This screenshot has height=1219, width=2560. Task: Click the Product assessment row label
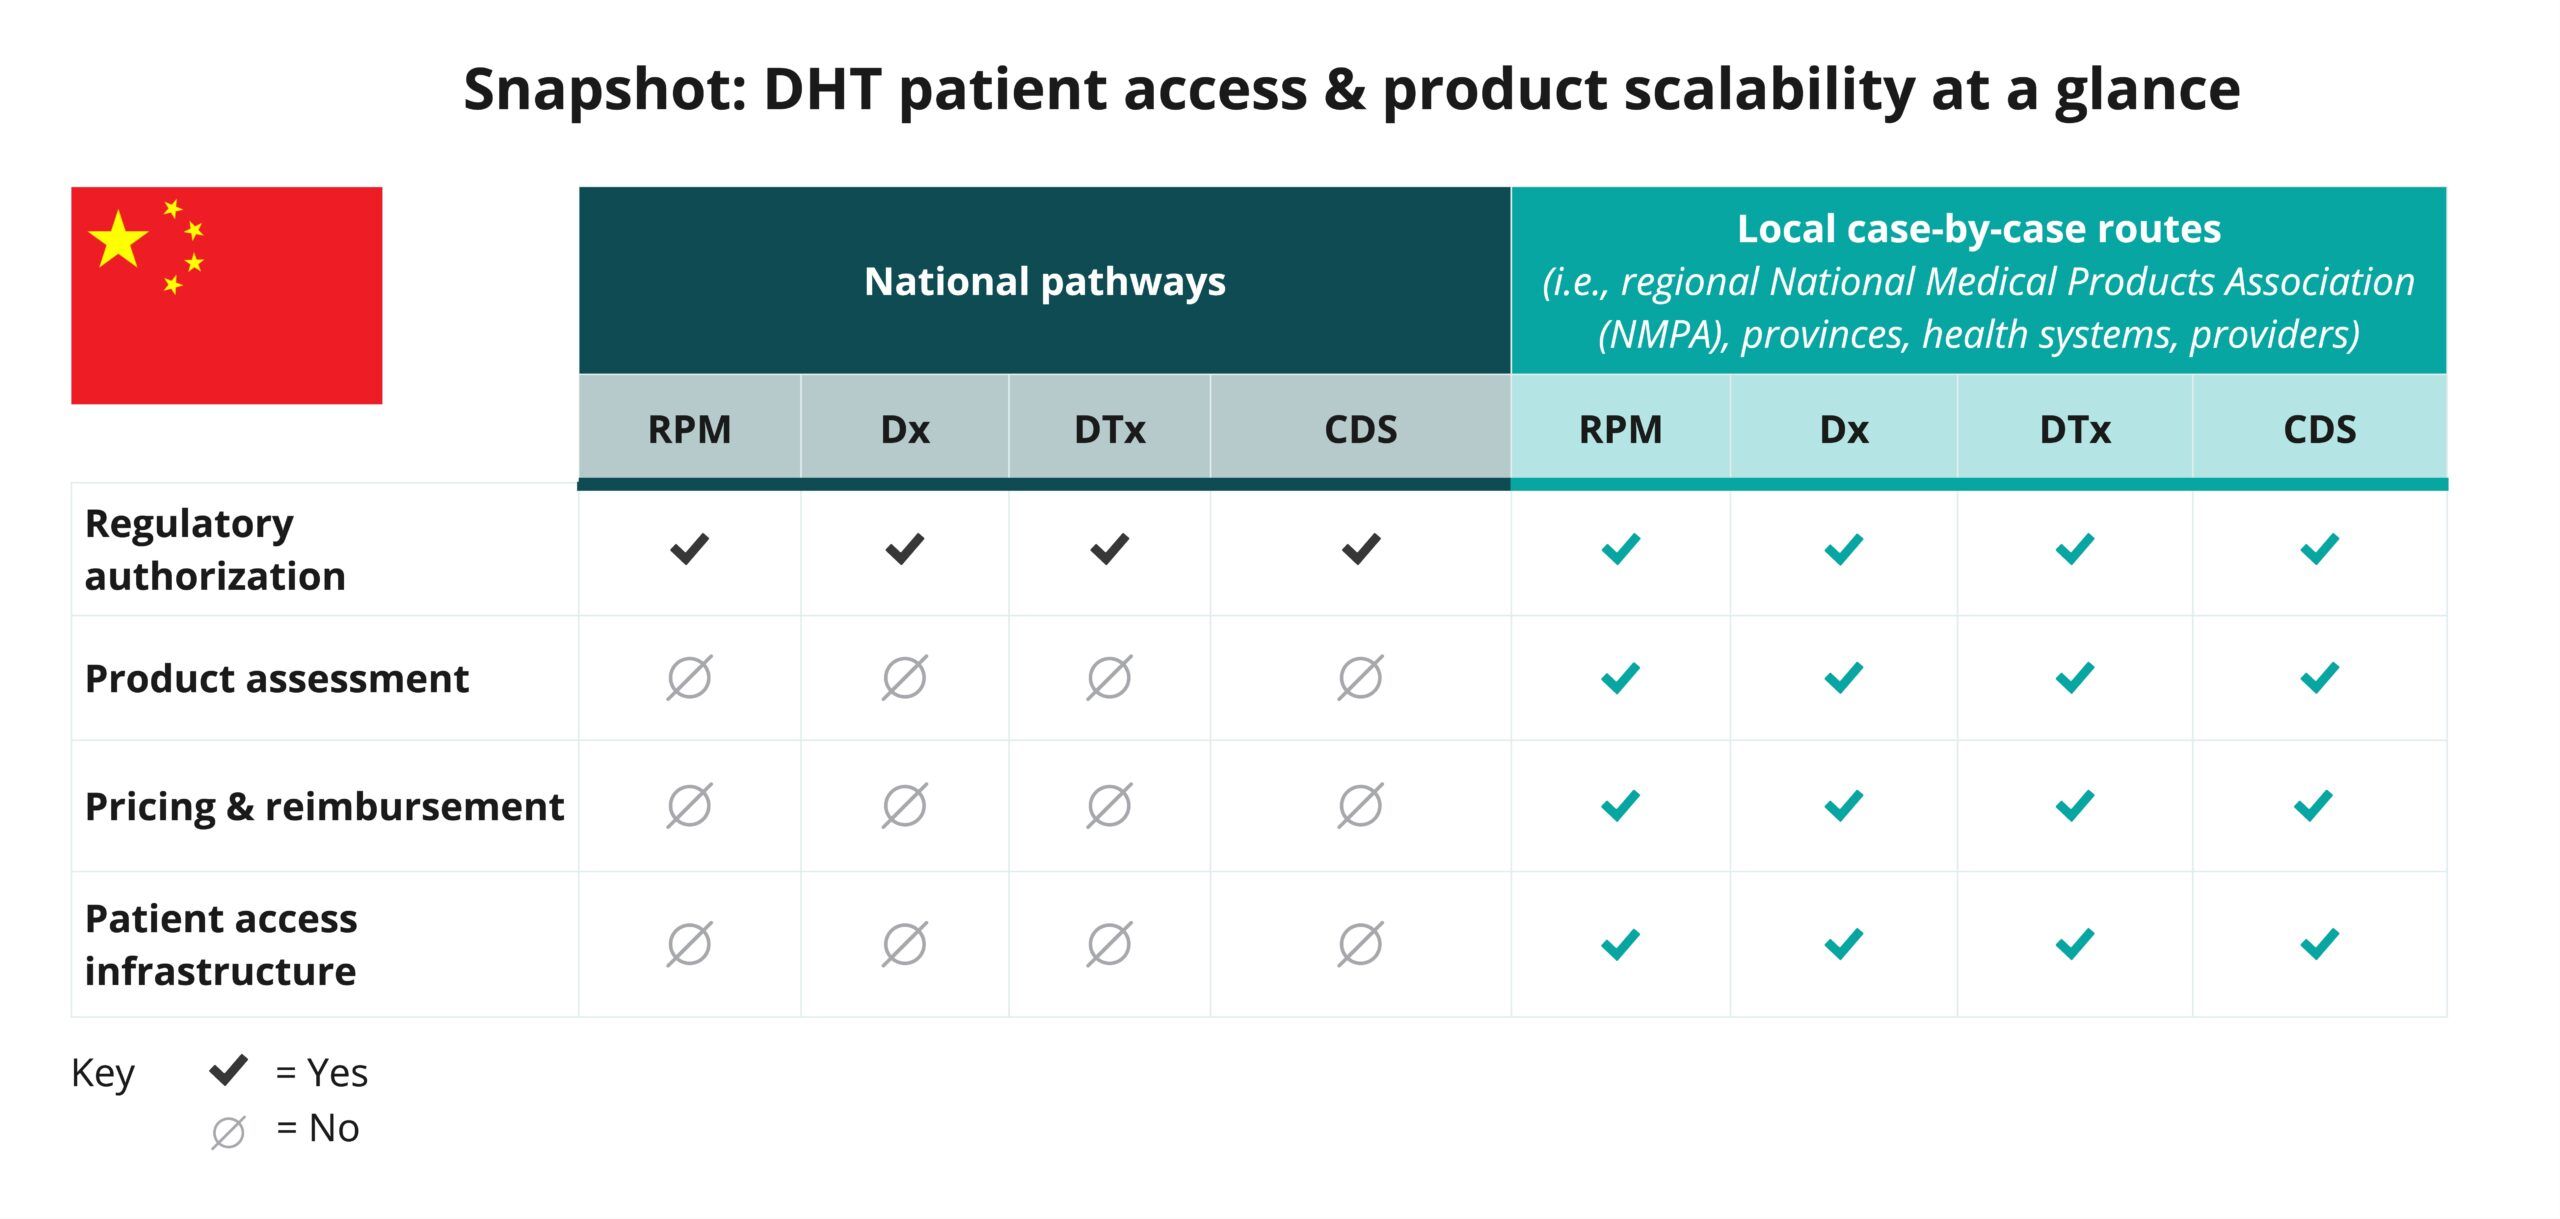point(277,678)
